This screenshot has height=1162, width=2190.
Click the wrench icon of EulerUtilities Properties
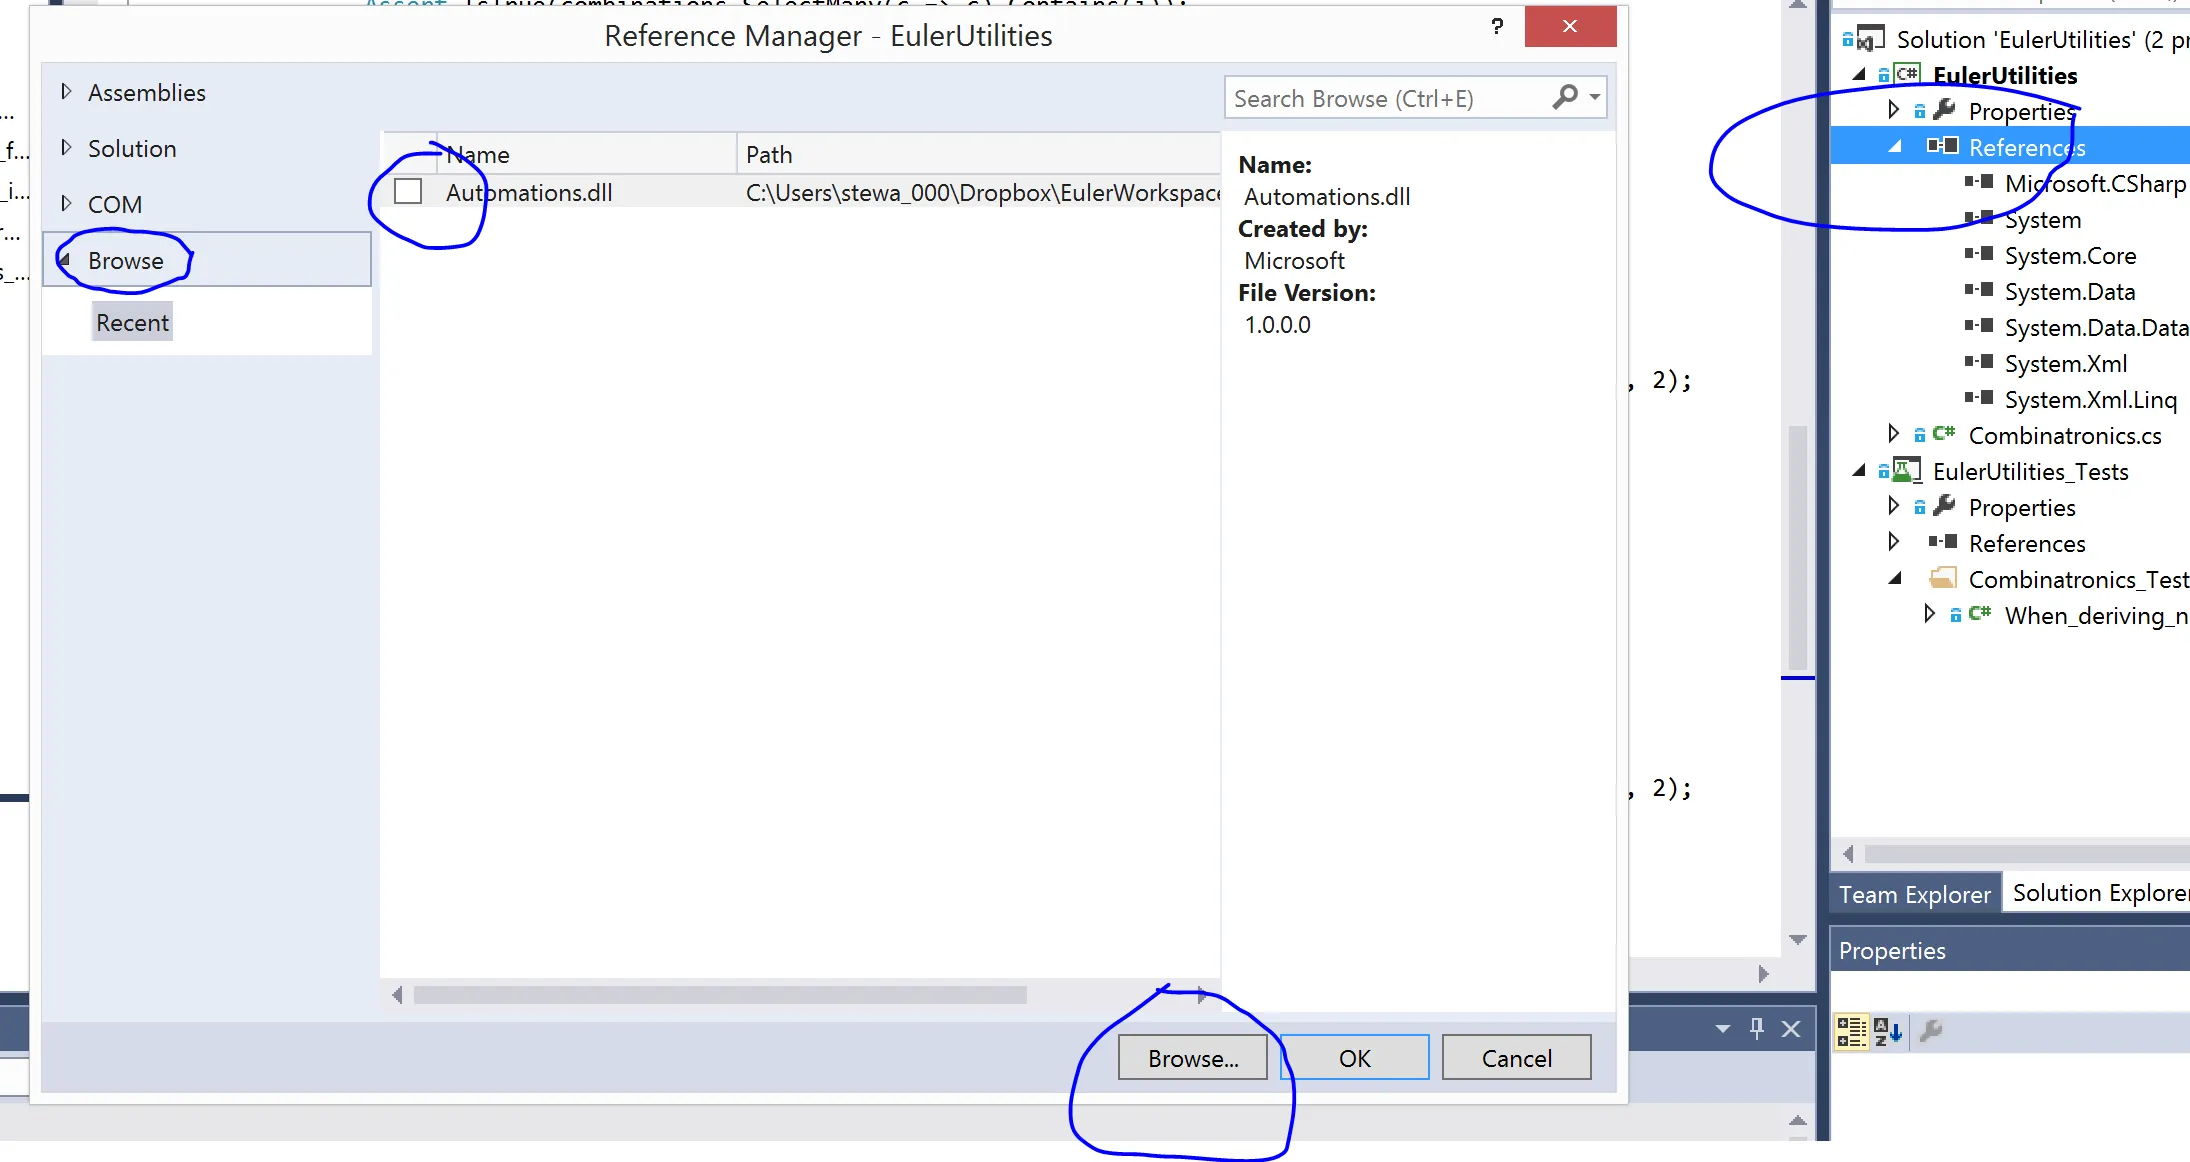(x=1944, y=110)
